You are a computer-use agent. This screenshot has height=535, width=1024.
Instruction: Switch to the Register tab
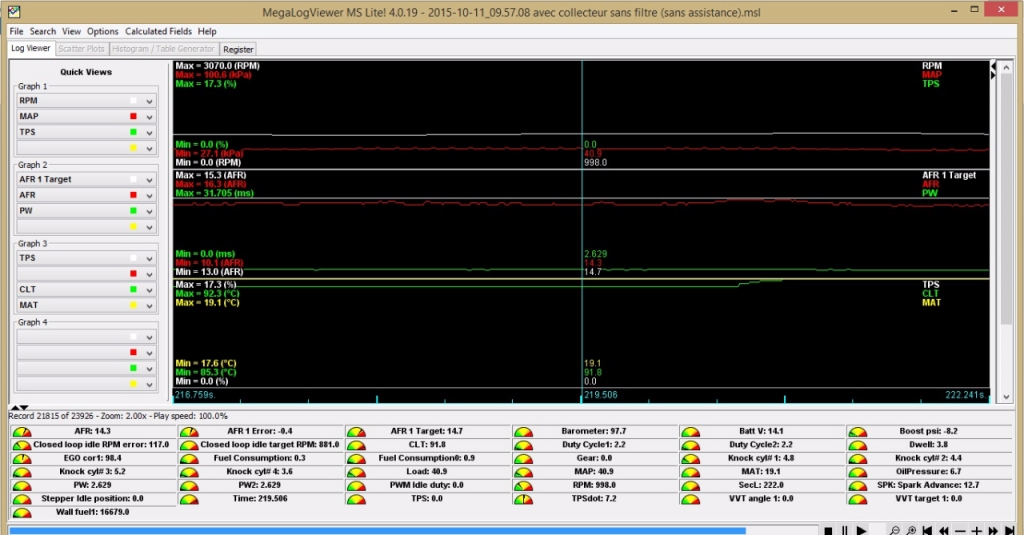(x=238, y=49)
